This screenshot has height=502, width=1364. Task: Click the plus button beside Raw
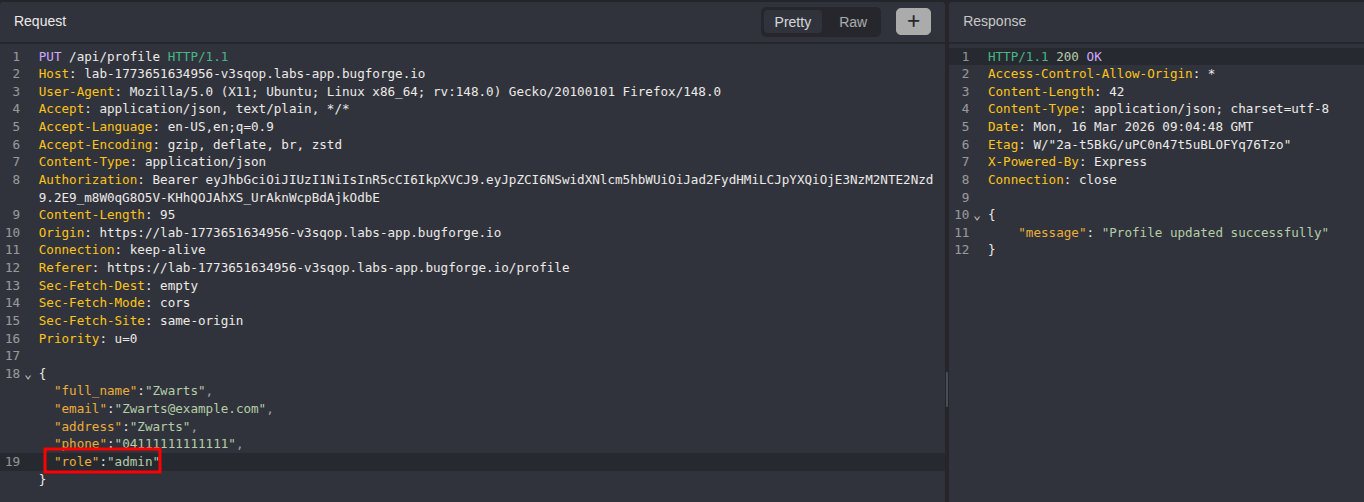(x=913, y=21)
